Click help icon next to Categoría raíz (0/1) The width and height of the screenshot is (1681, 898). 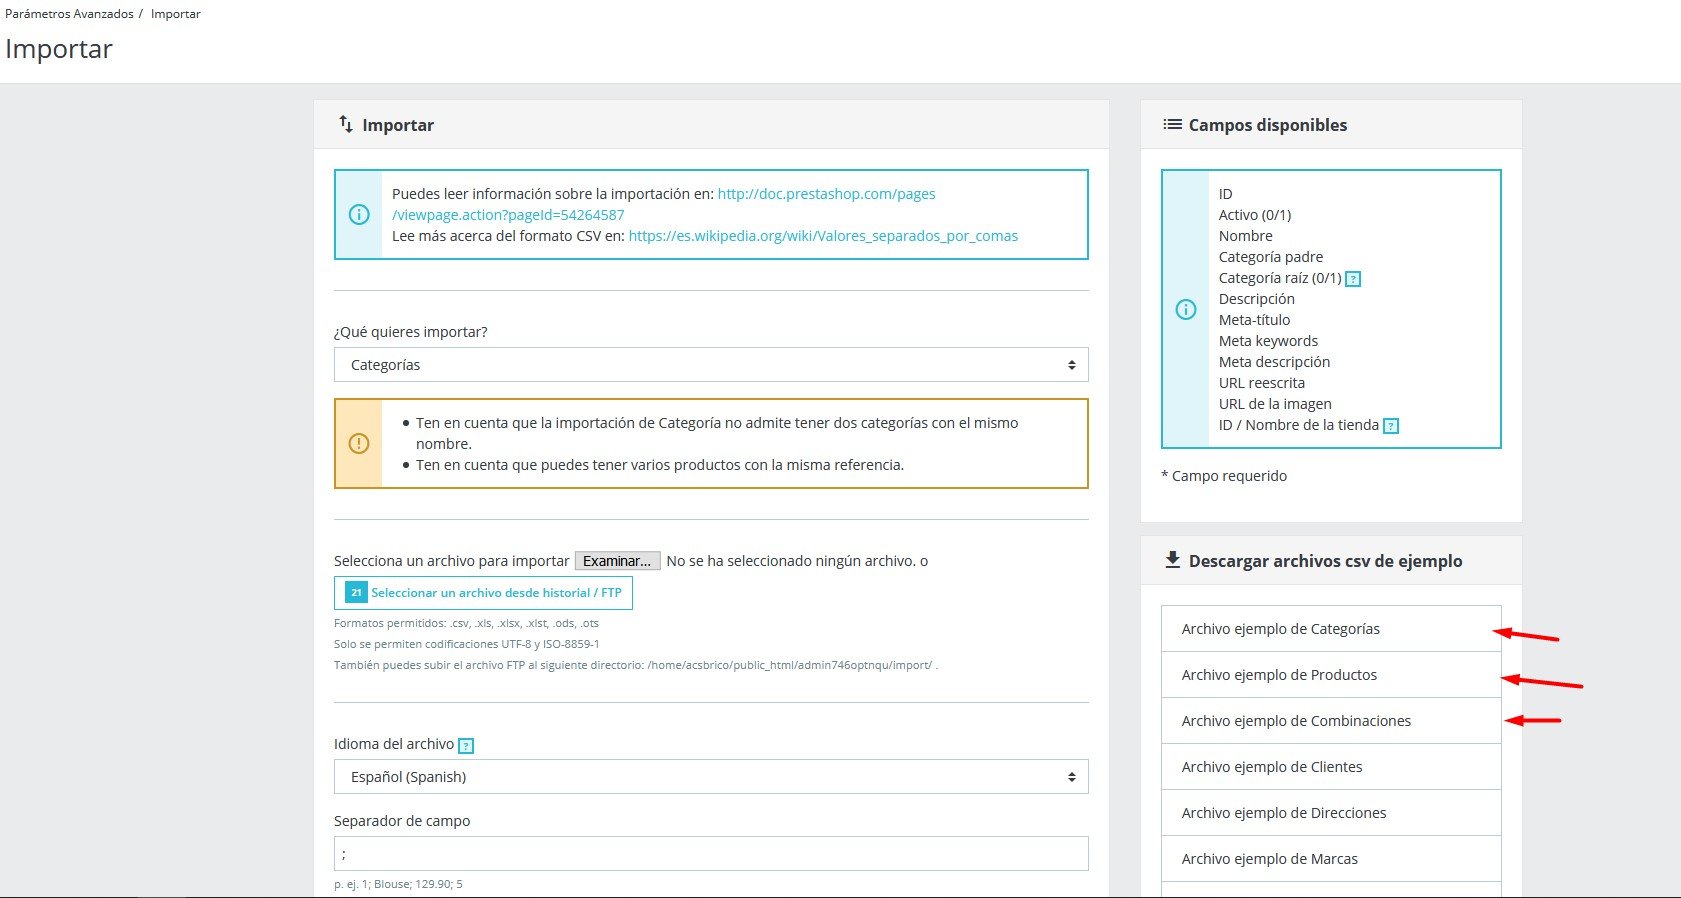tap(1353, 279)
